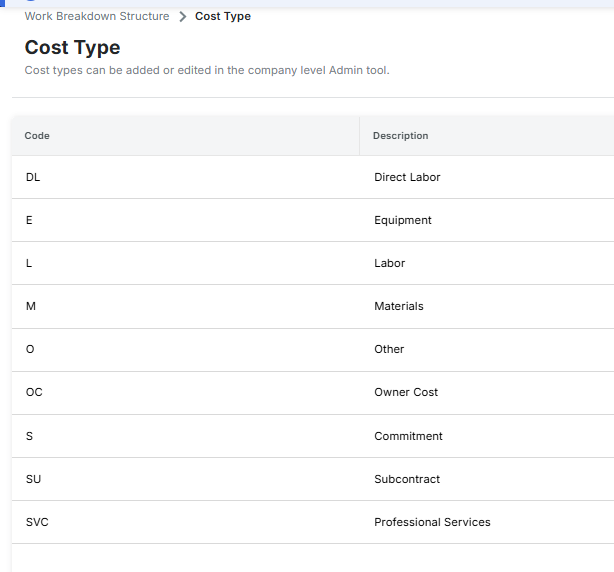Screen dimensions: 614x572
Task: Click the Work Breakdown Structure breadcrumb link
Action: tap(97, 16)
